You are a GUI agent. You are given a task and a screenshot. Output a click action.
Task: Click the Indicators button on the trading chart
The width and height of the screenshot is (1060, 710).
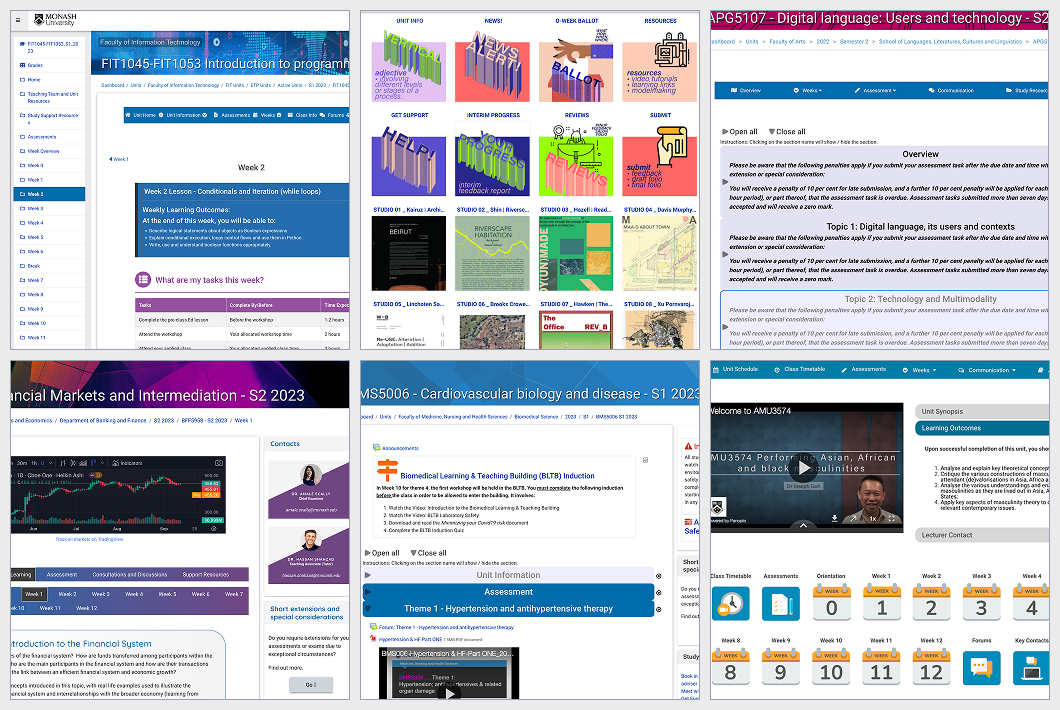point(128,463)
